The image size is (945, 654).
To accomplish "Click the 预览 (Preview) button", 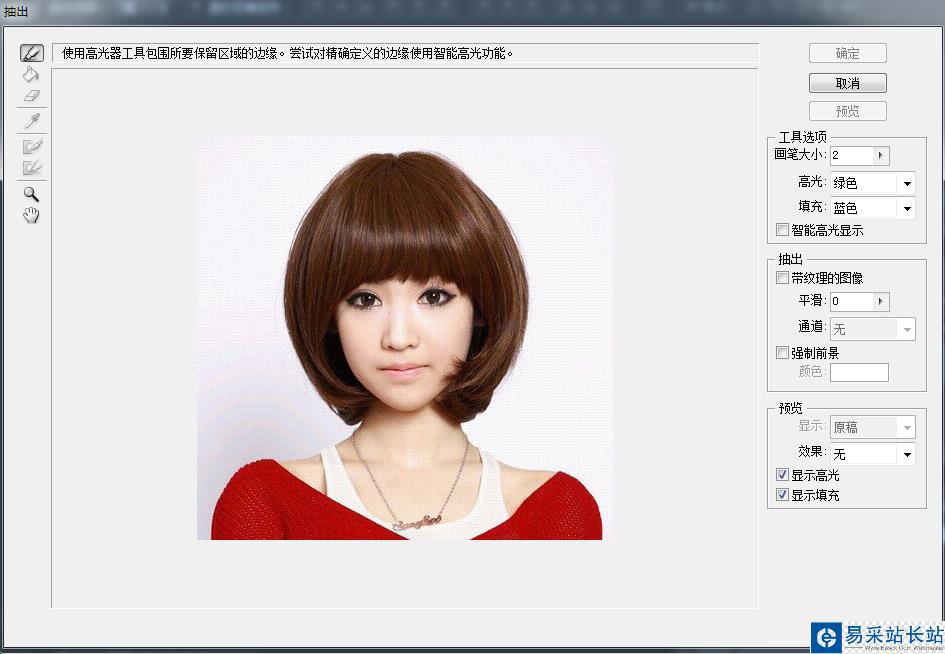I will click(847, 111).
